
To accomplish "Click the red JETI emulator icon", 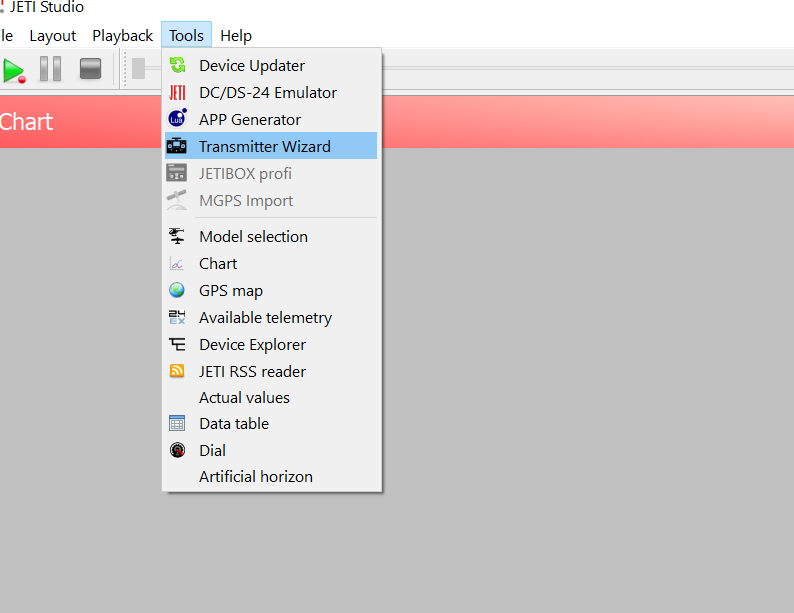I will (177, 93).
